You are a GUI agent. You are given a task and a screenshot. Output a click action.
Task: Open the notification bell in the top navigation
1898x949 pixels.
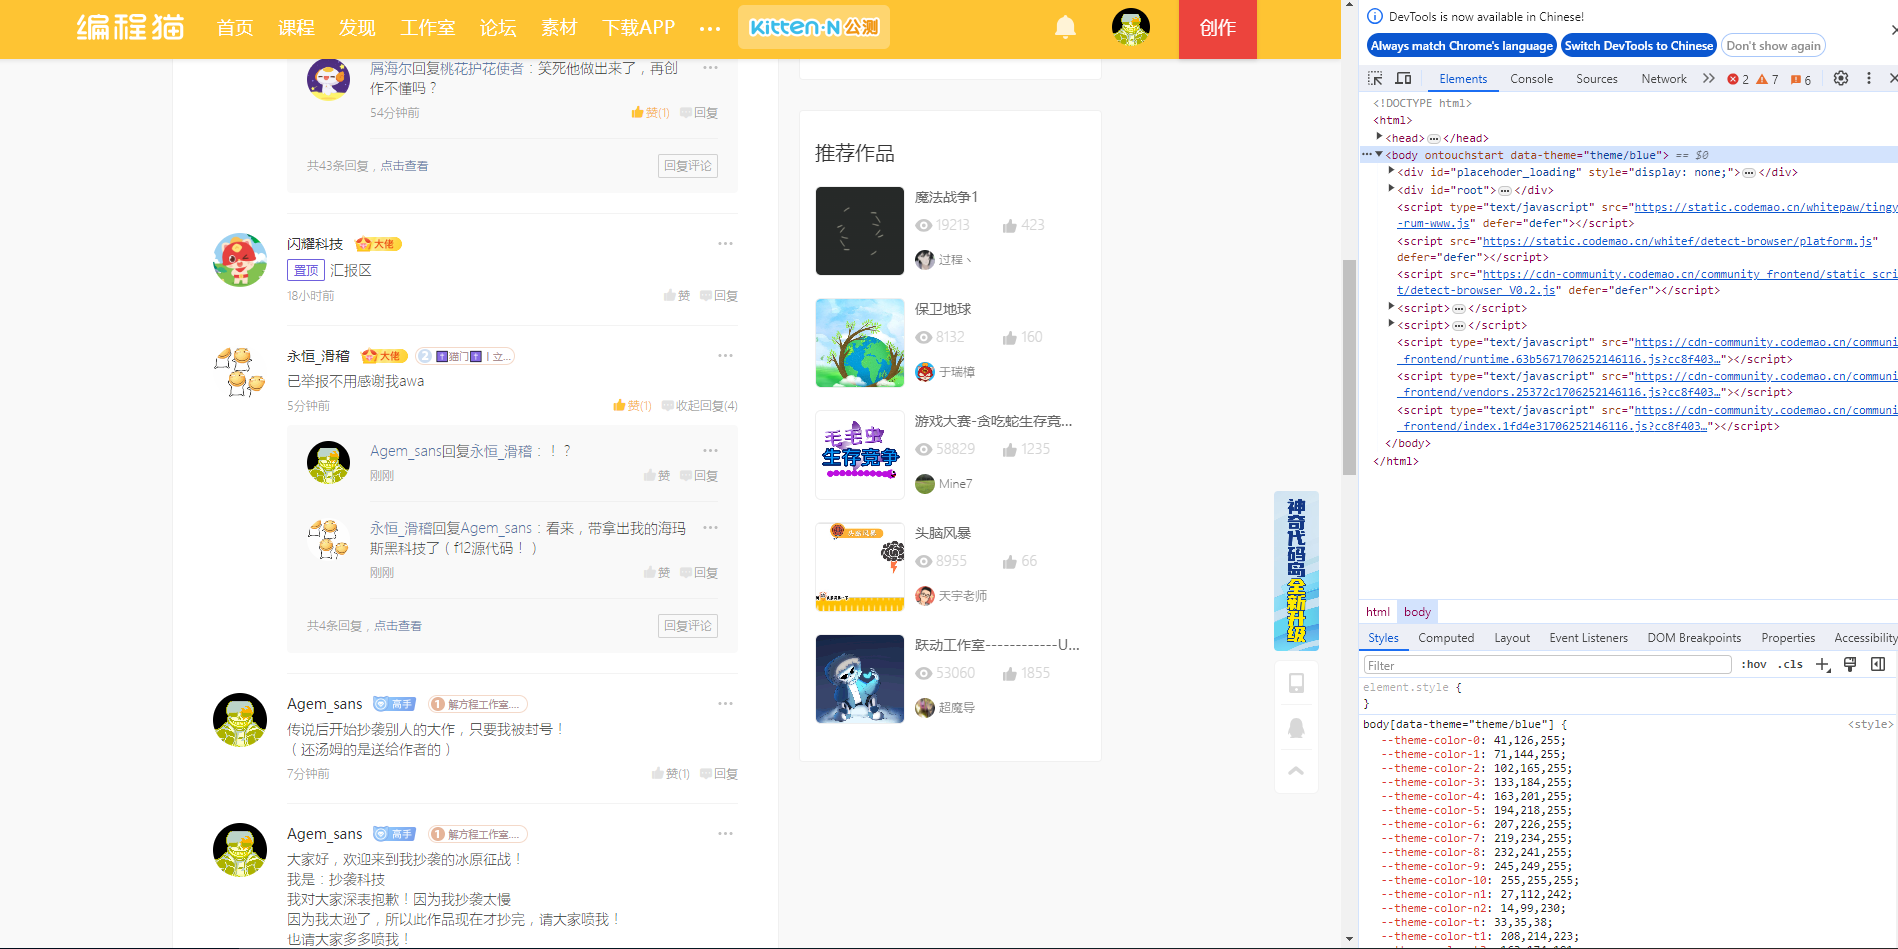[x=1065, y=27]
